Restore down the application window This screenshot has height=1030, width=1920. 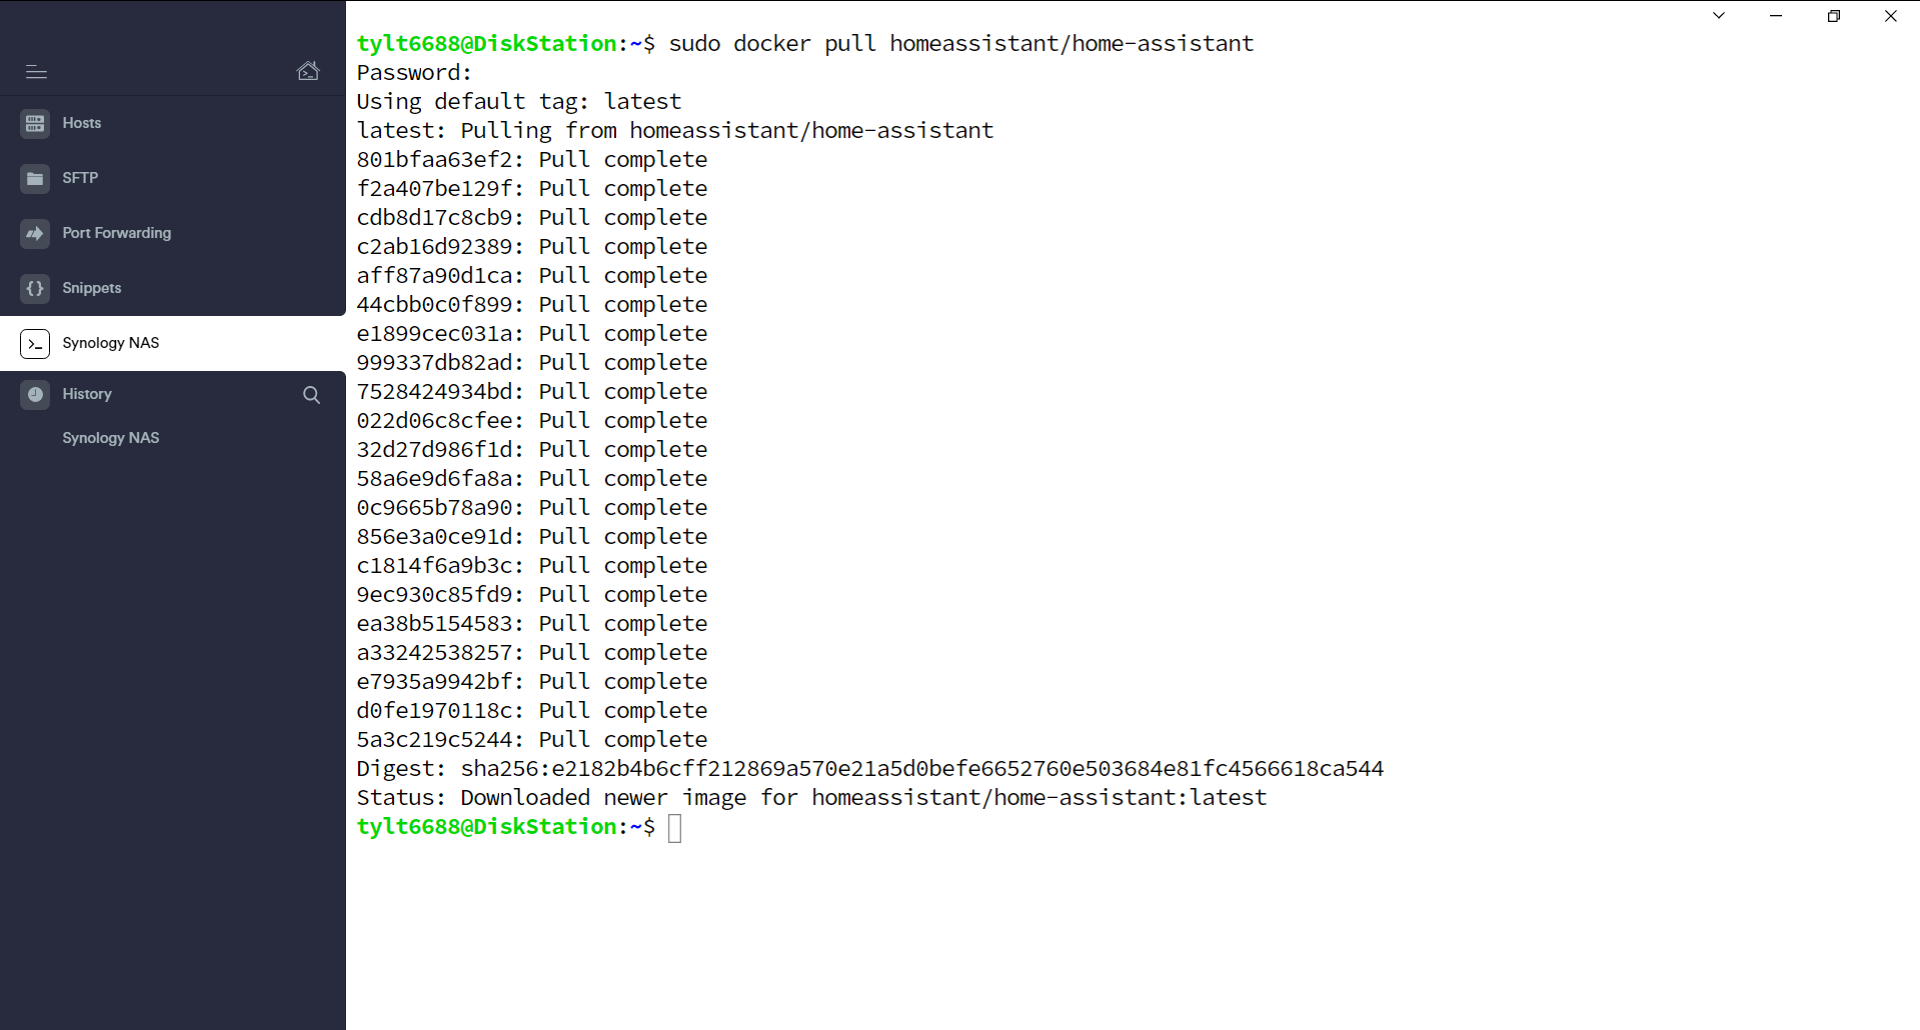pyautogui.click(x=1834, y=16)
